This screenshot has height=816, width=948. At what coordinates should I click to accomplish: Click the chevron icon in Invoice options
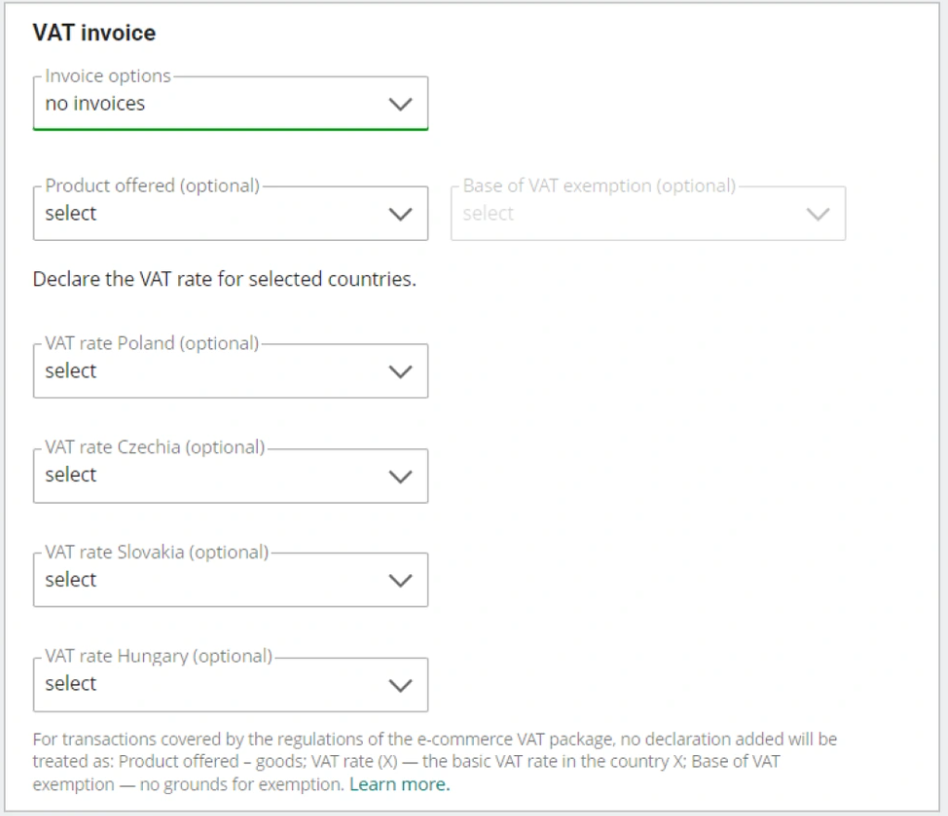400,104
